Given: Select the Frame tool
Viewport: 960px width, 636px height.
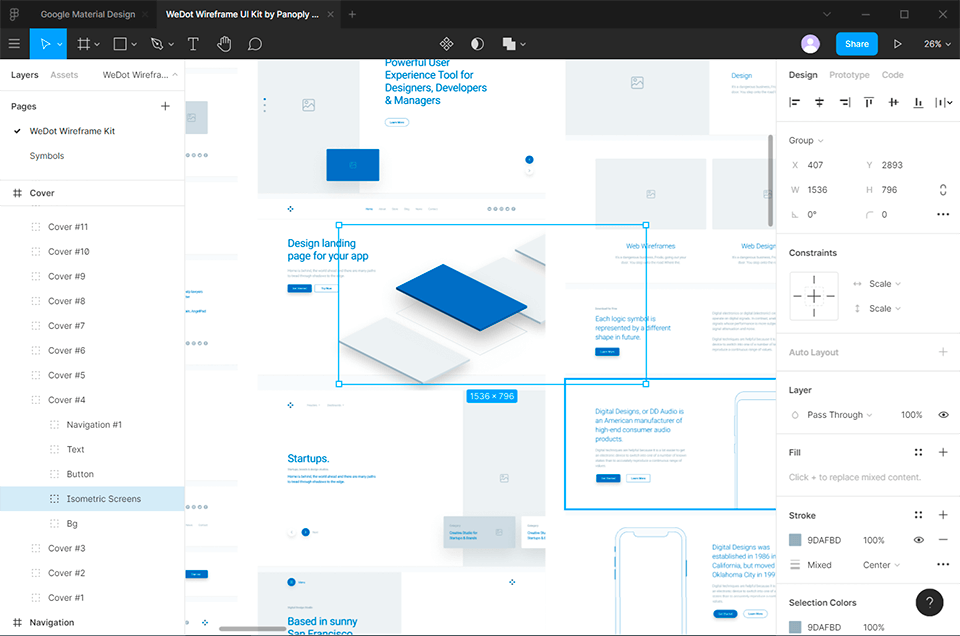Looking at the screenshot, I should coord(84,43).
